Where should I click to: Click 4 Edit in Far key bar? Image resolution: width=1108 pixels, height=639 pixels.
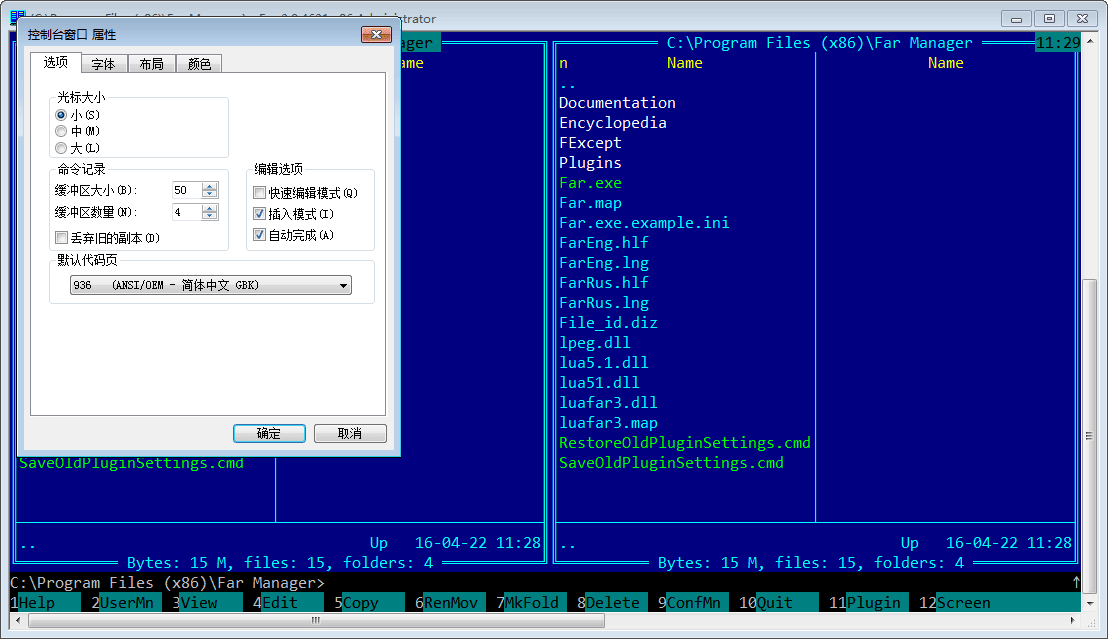tap(288, 603)
